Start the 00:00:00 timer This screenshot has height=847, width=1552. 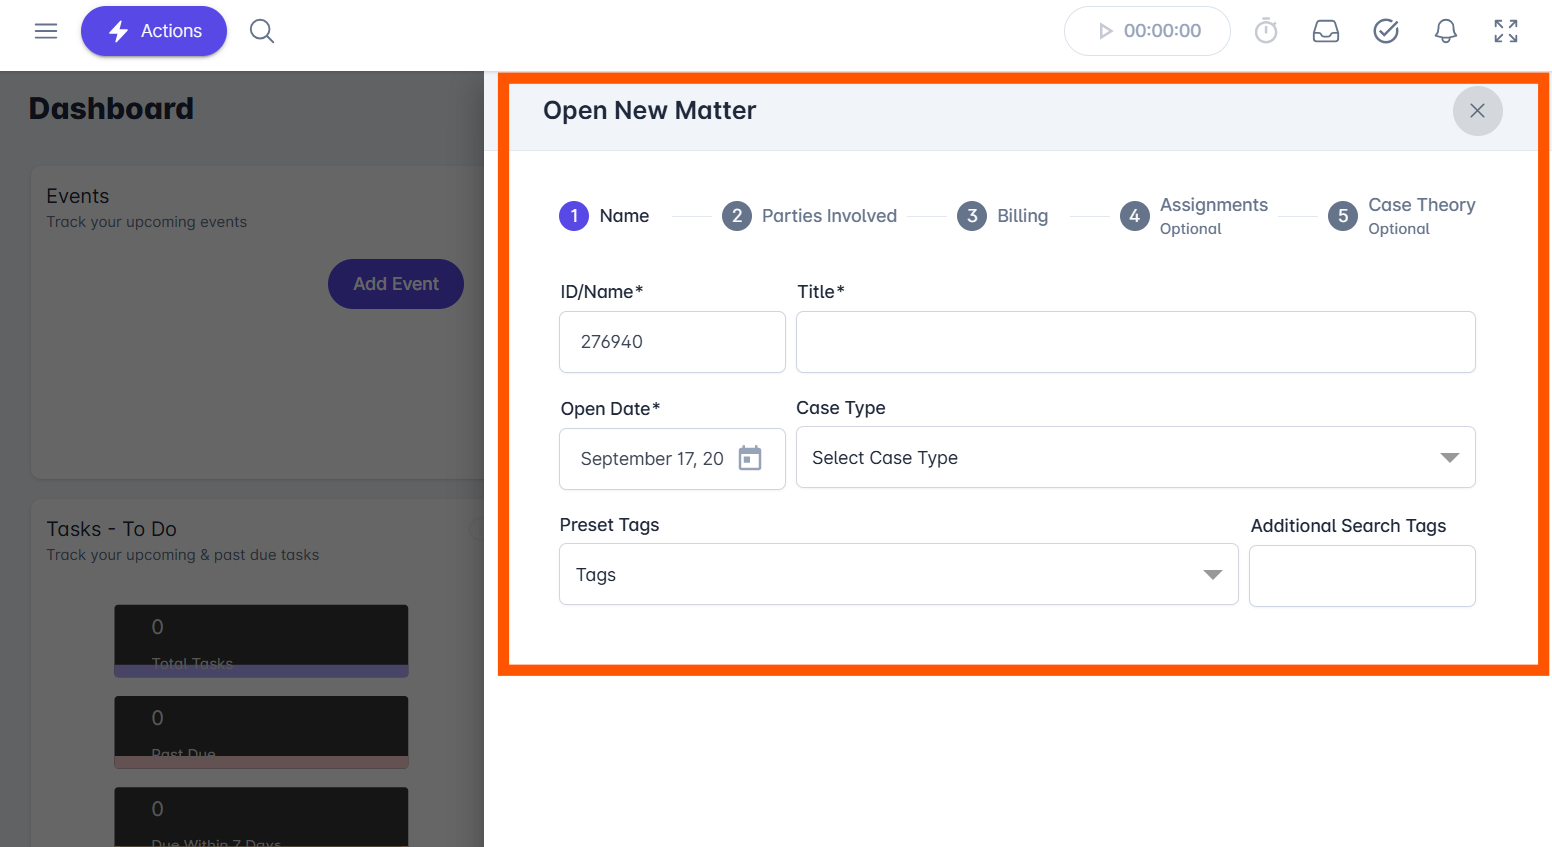(x=1147, y=31)
